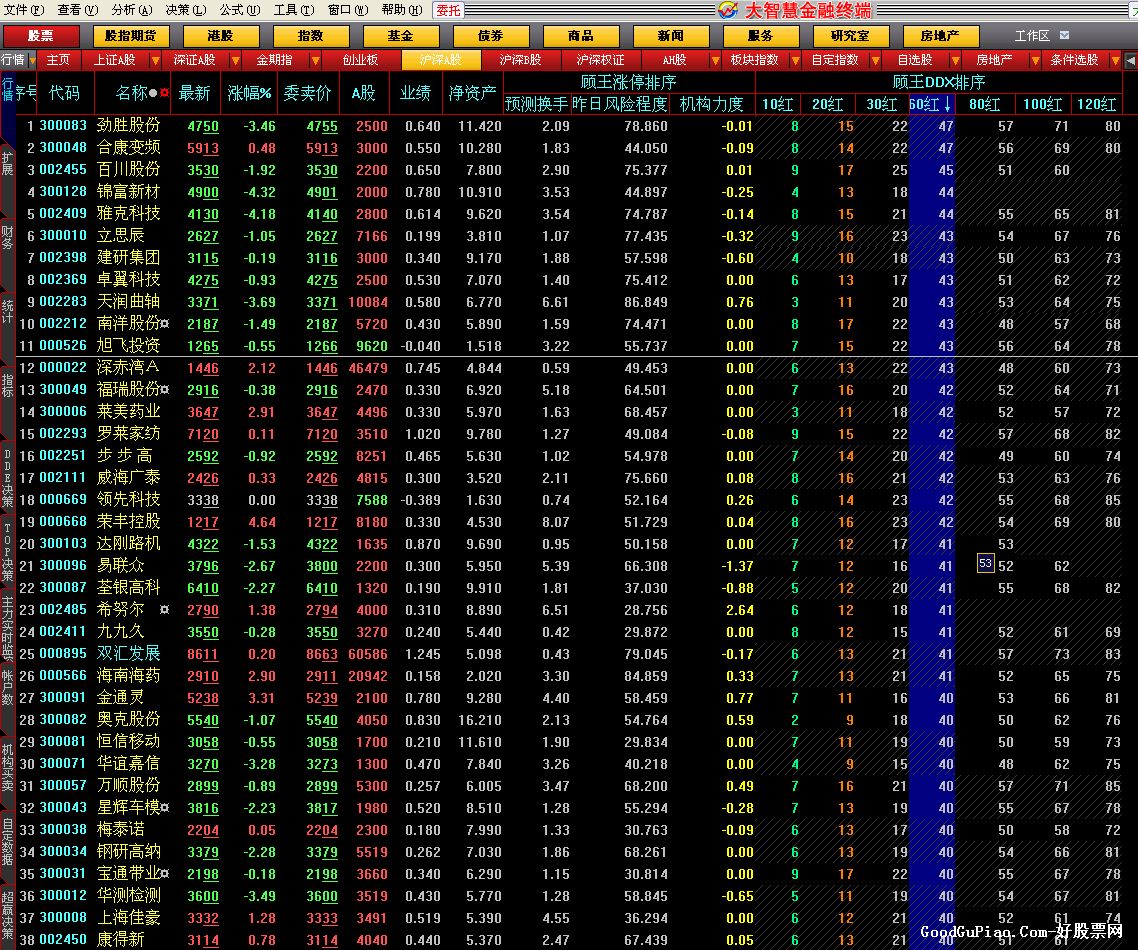Click the 委托 button in the menu bar

click(x=448, y=10)
